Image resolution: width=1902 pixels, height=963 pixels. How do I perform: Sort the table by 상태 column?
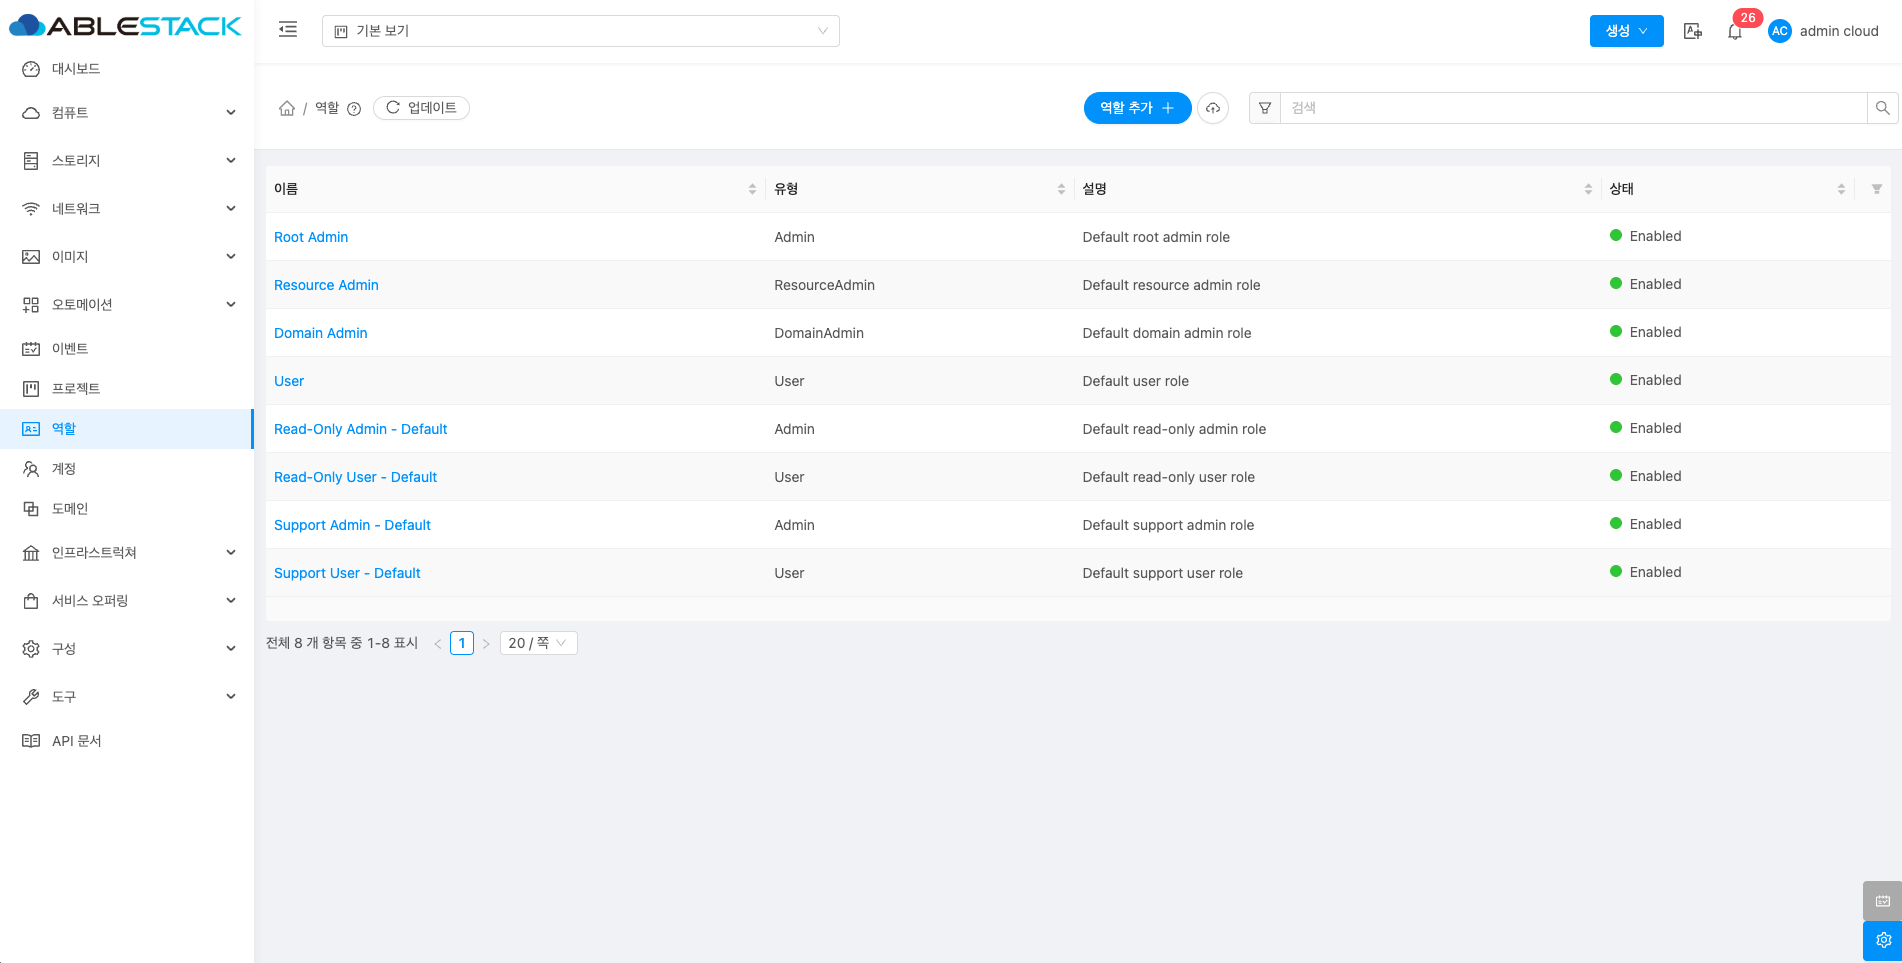tap(1840, 189)
